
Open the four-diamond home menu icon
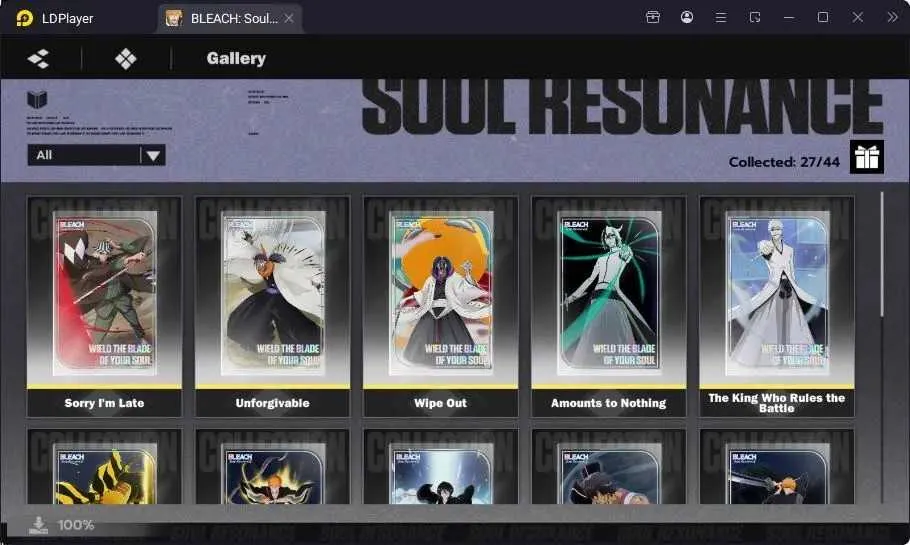(x=125, y=59)
